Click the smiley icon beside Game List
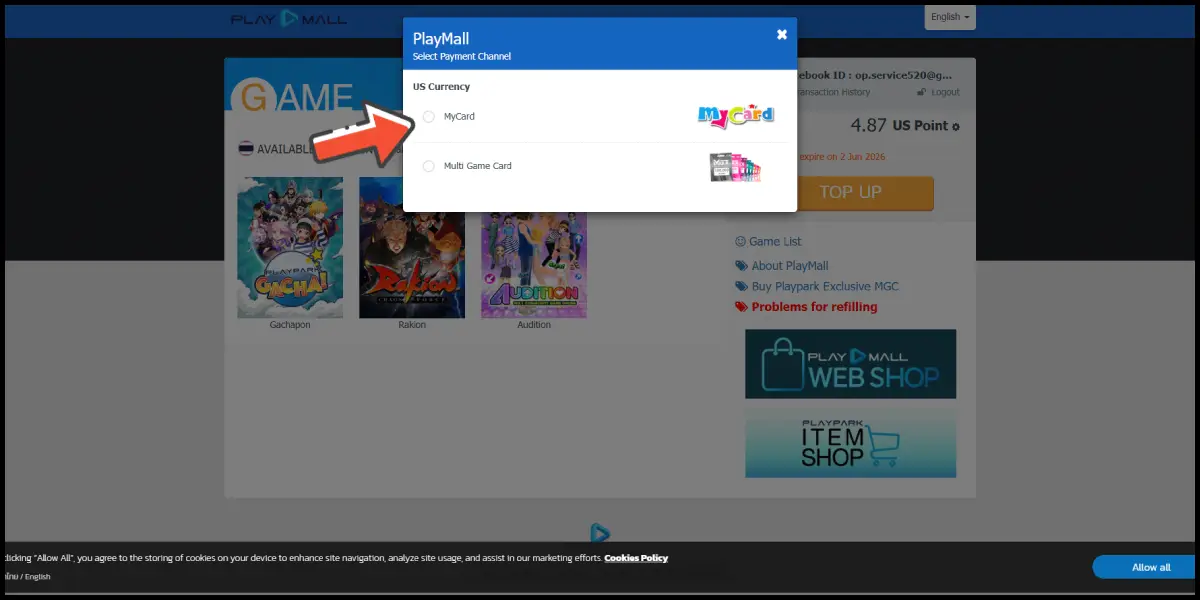 pyautogui.click(x=741, y=241)
